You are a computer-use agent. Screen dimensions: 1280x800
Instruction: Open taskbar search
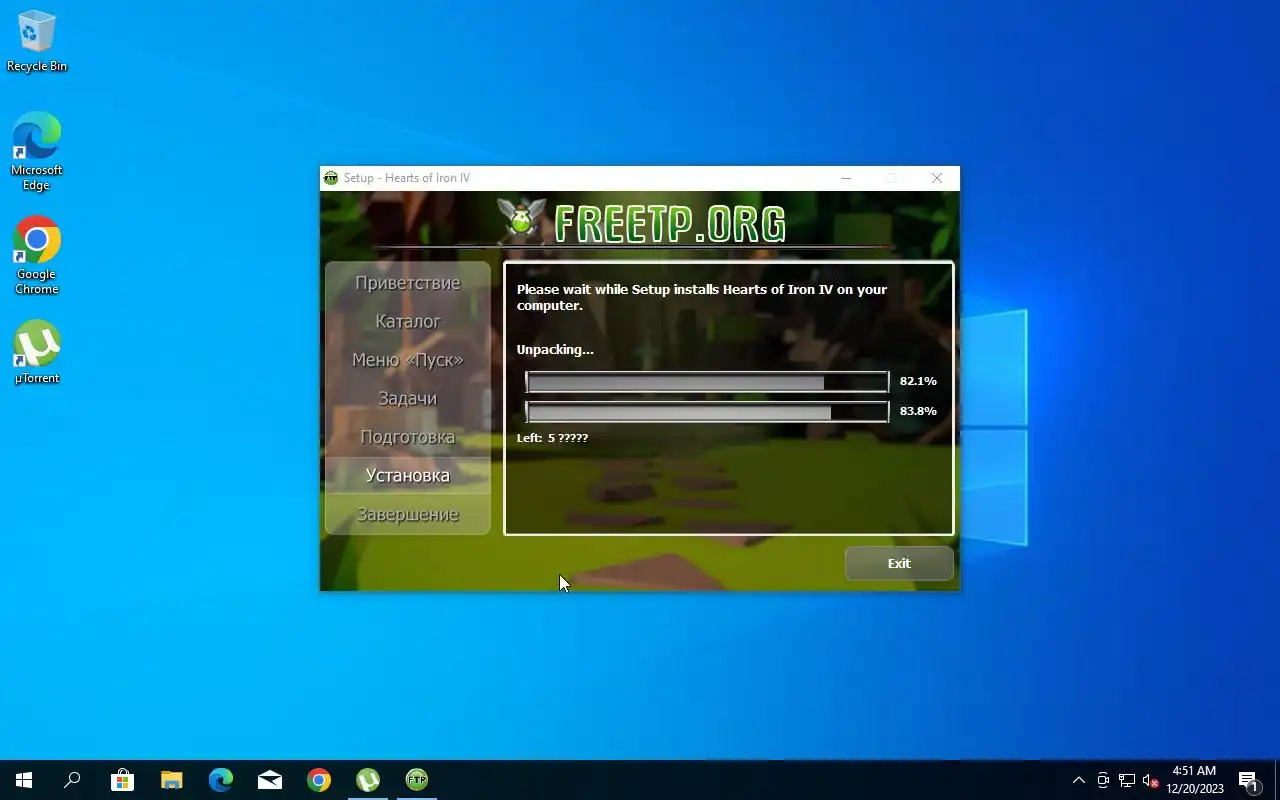point(72,780)
